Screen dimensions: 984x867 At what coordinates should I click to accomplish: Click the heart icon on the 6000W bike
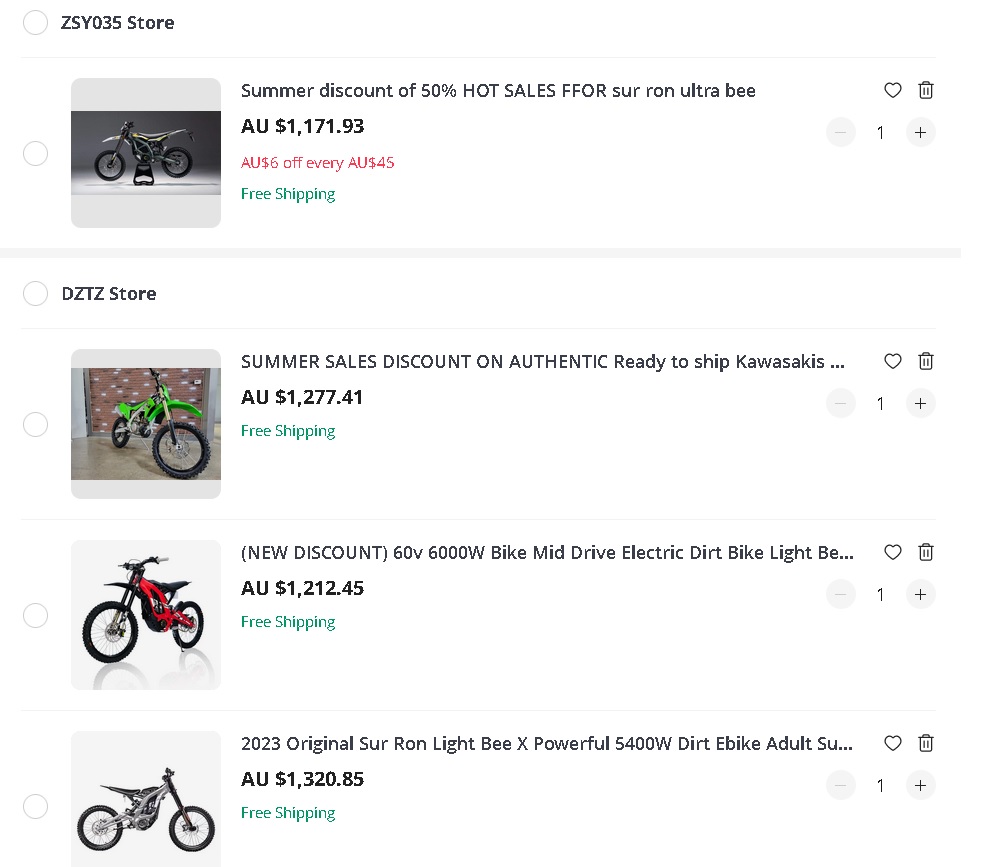(x=892, y=552)
